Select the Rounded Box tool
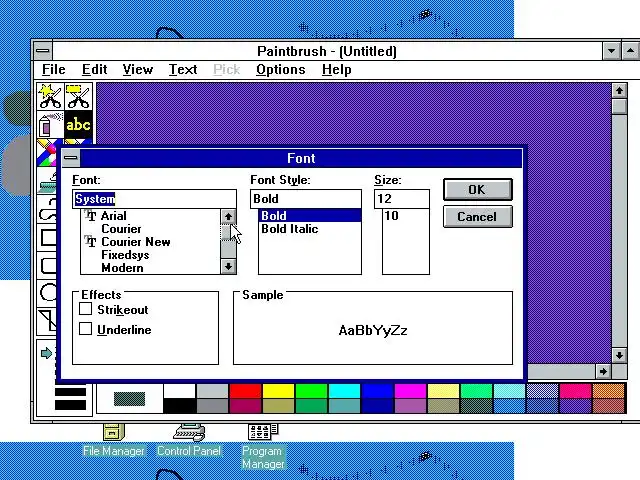Screen dimensions: 640x480 (x=47, y=265)
